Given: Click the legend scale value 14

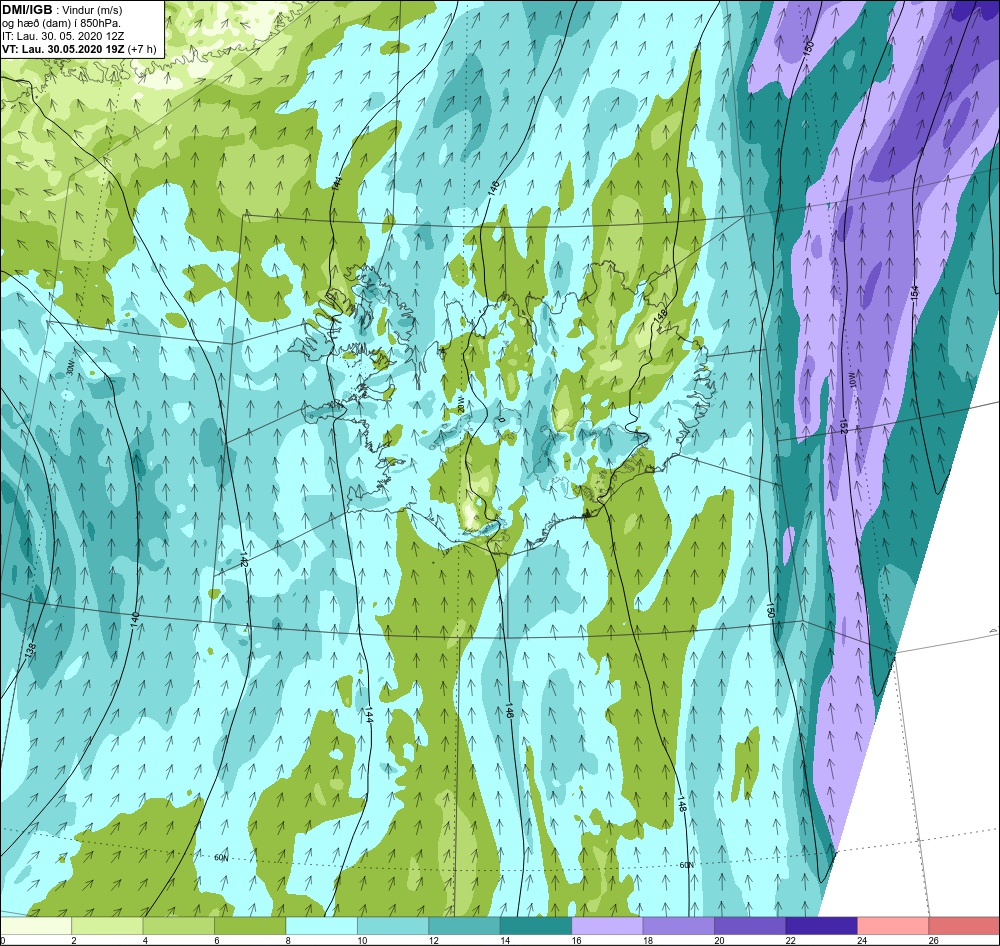Looking at the screenshot, I should click(504, 940).
